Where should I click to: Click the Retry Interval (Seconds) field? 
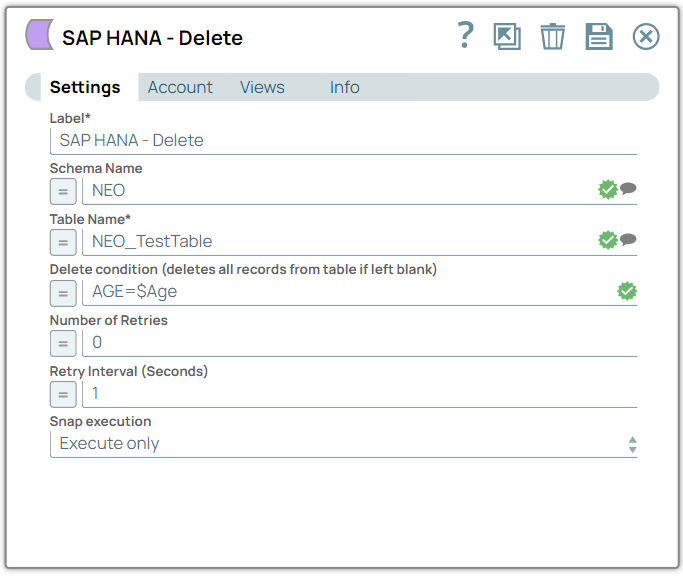pos(360,395)
